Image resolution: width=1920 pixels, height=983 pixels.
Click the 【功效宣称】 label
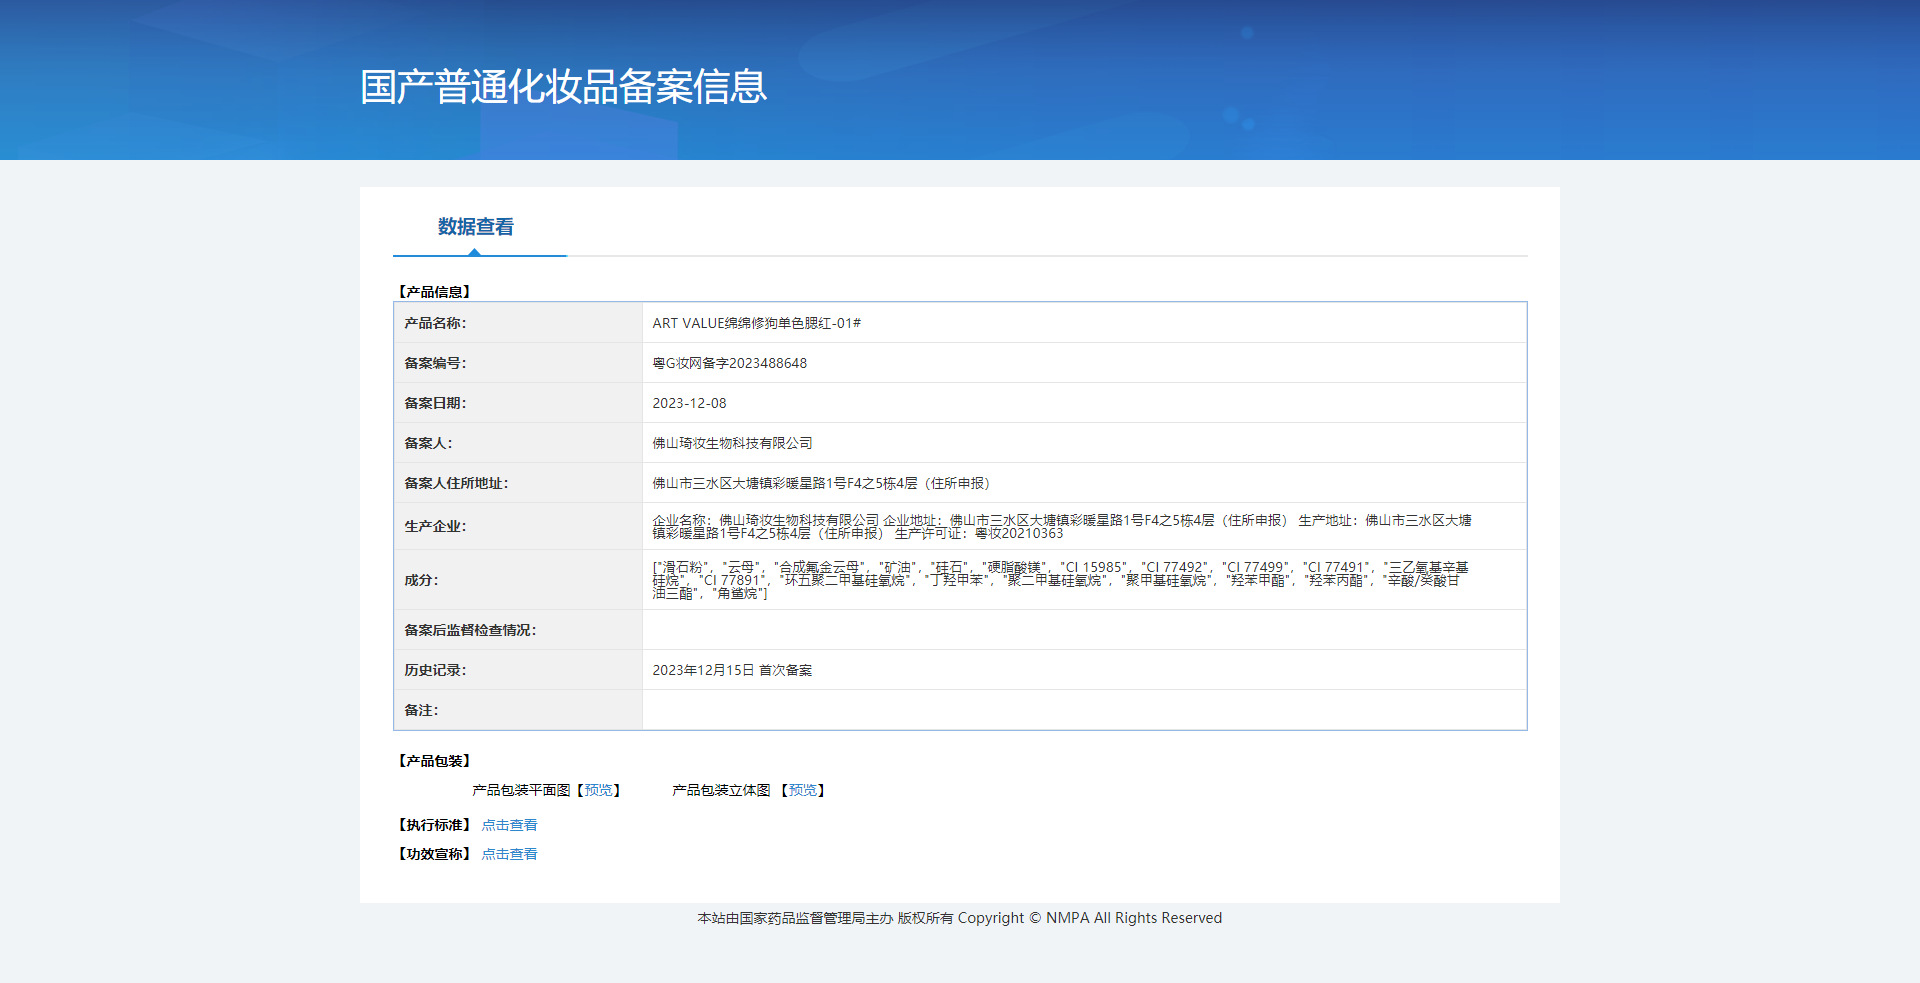click(x=434, y=854)
